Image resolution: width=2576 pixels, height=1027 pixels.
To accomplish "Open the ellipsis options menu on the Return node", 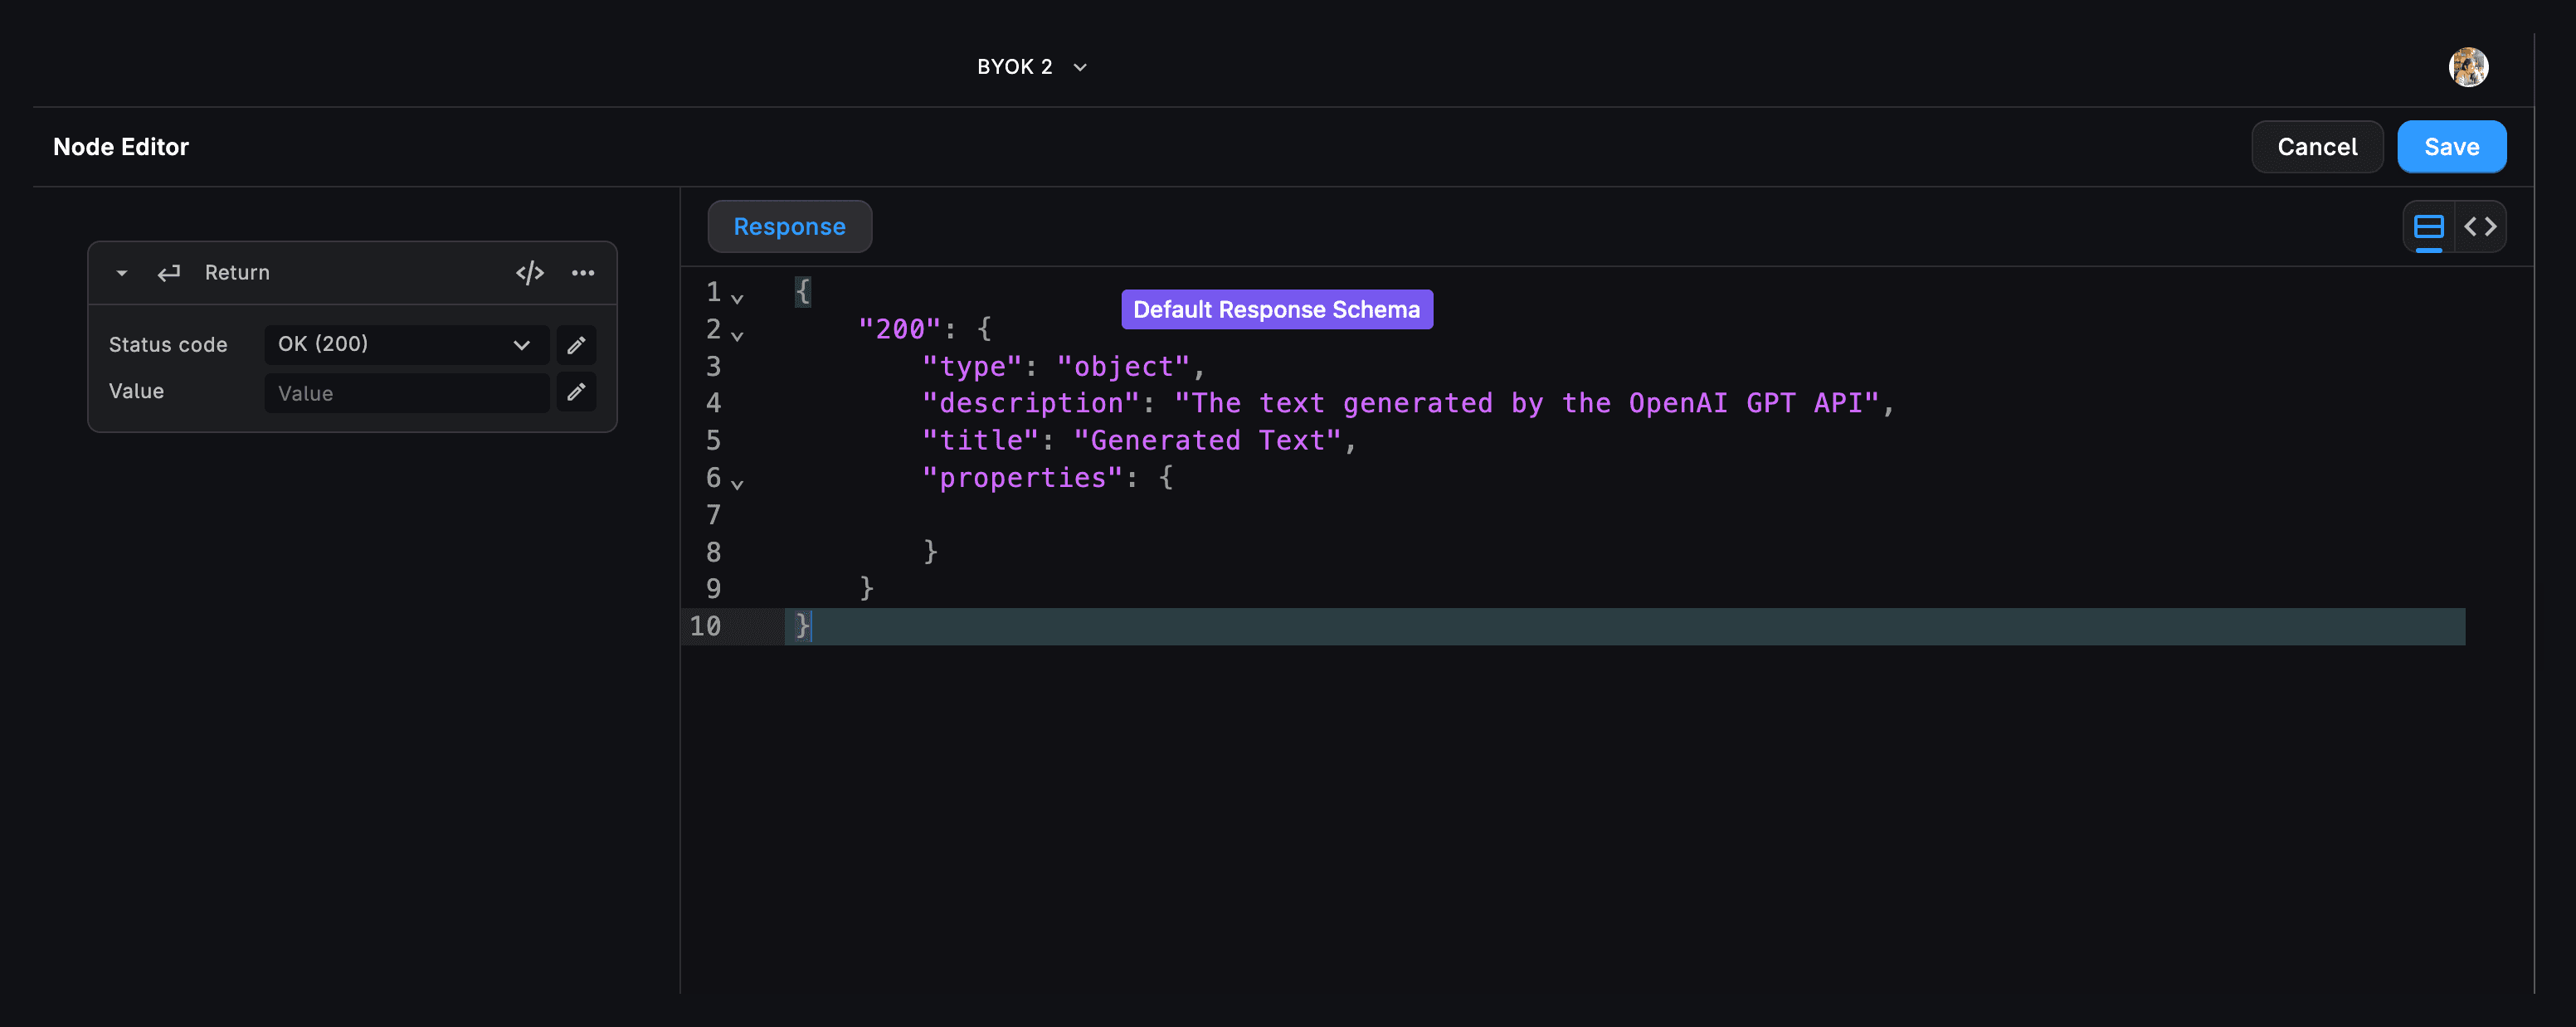I will (583, 272).
